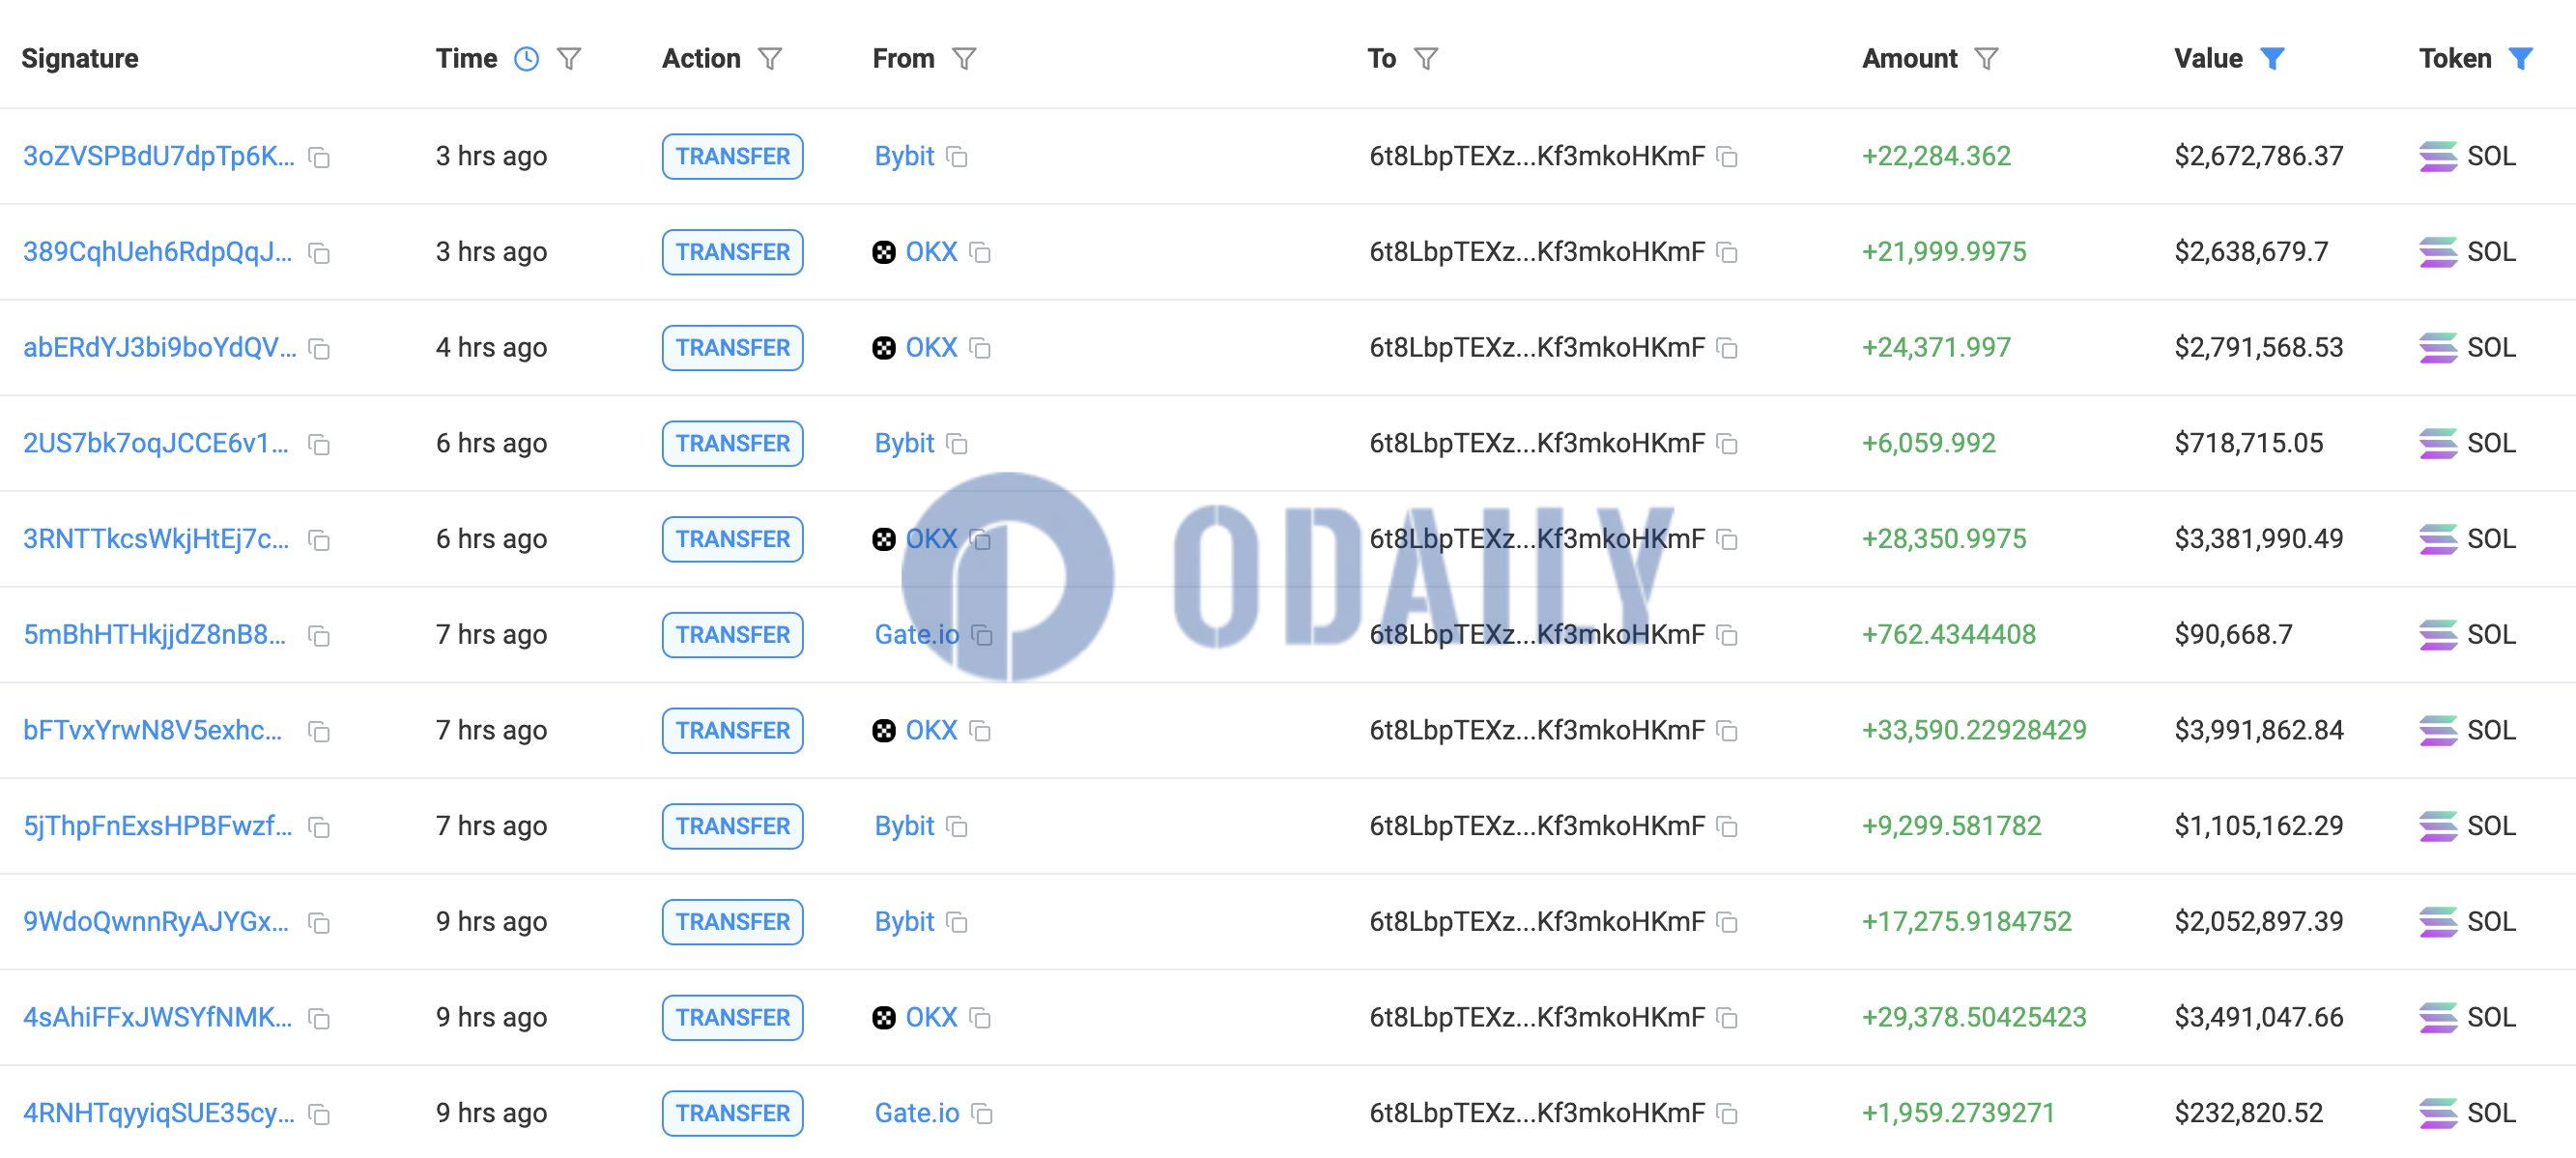This screenshot has height=1158, width=2576.
Task: Open Bybit transfer in first row
Action: click(930, 156)
